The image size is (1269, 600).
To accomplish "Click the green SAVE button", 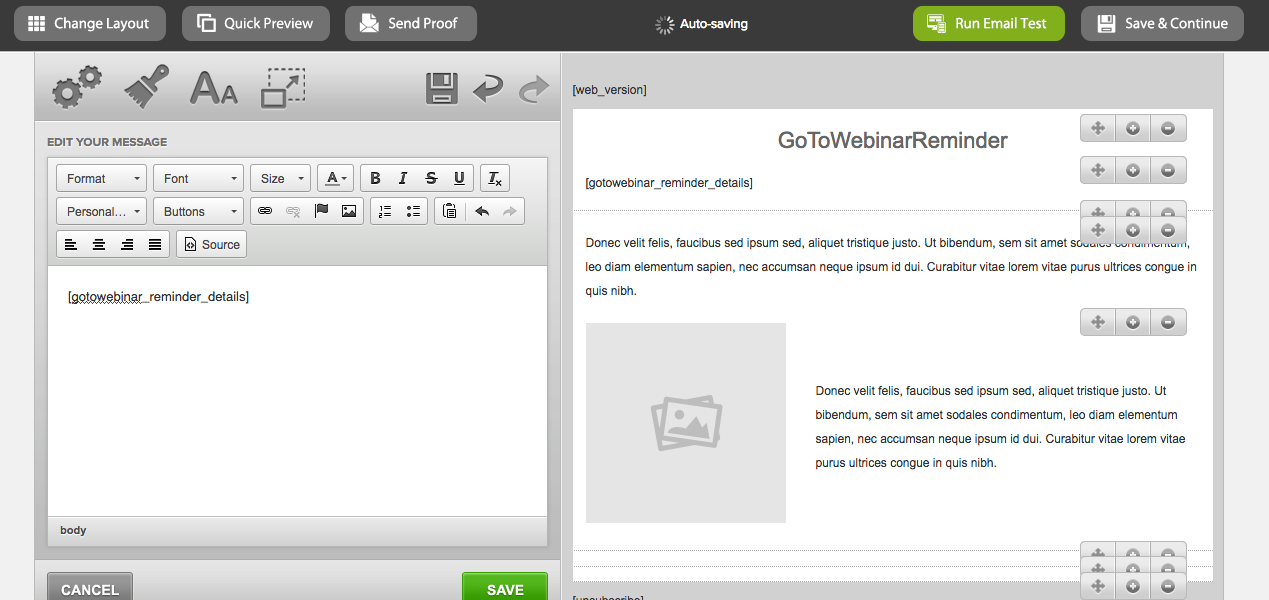I will point(505,588).
